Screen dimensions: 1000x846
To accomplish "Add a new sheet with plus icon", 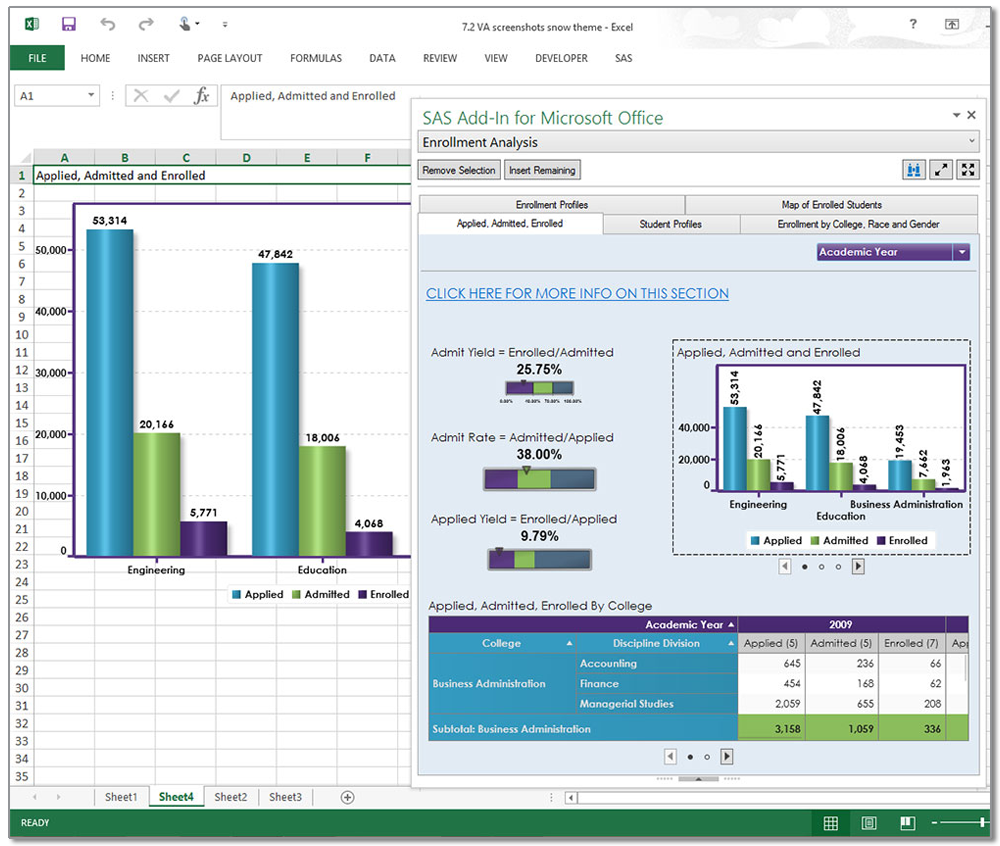I will click(x=348, y=797).
